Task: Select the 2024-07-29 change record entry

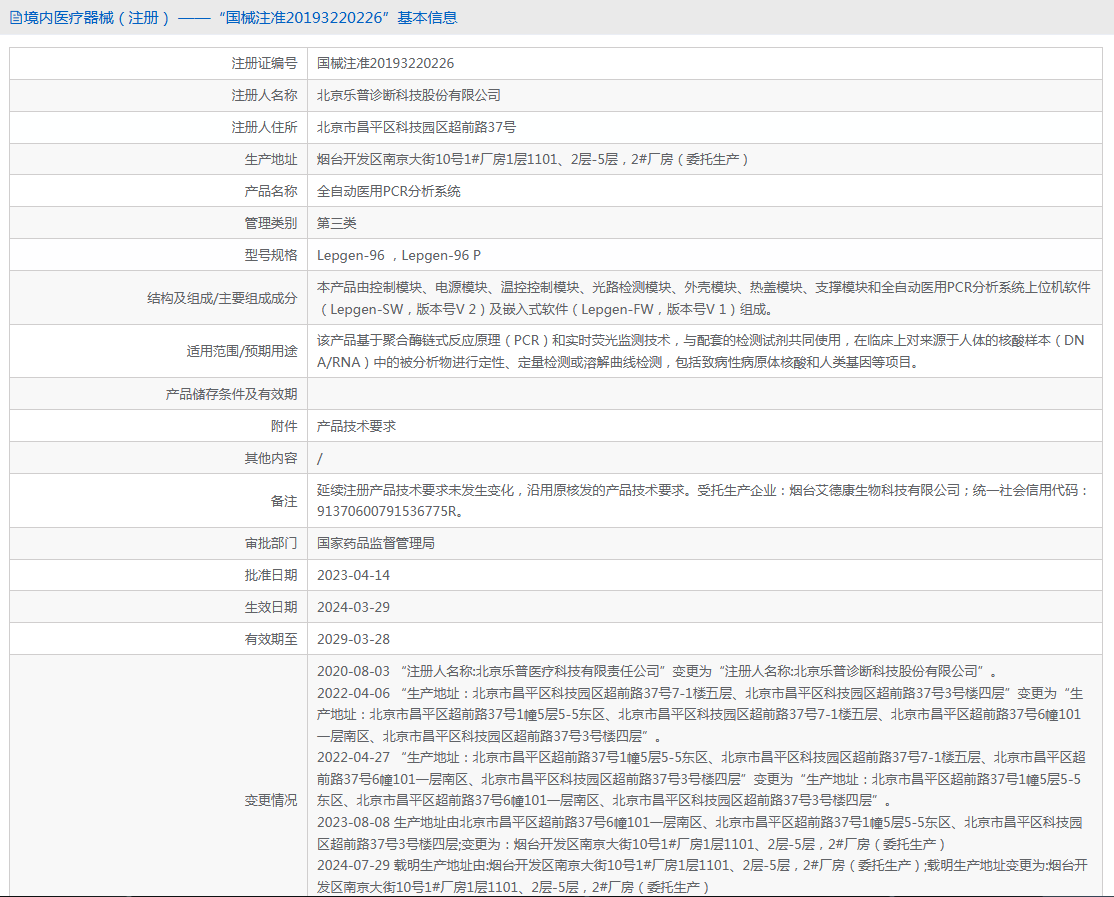Action: (x=702, y=876)
